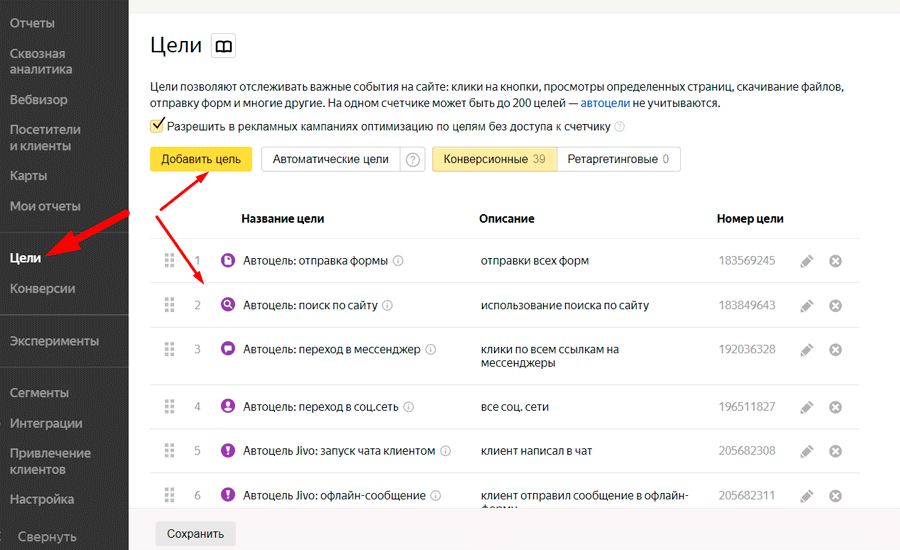This screenshot has height=550, width=900.
Task: Open Мои отчеты in the sidebar
Action: click(x=45, y=207)
